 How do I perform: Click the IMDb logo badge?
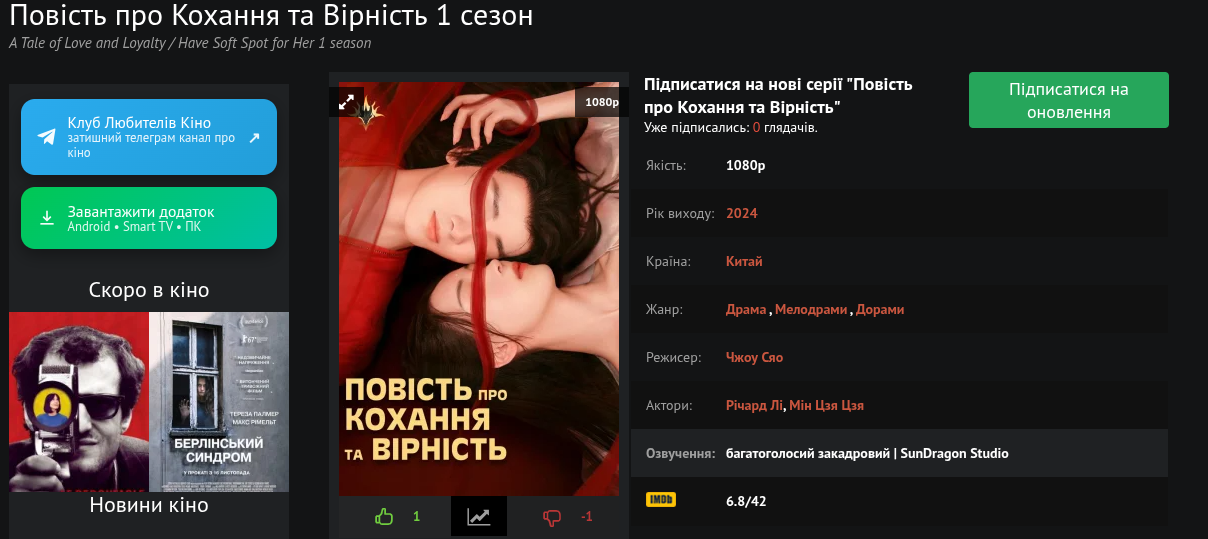point(660,500)
